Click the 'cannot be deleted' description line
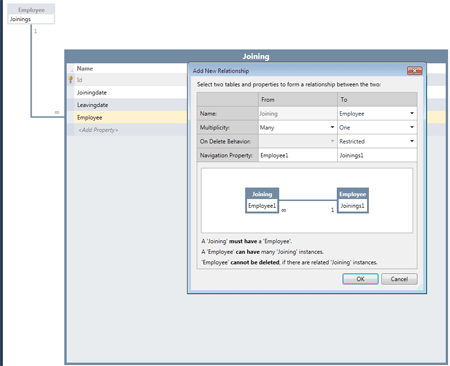This screenshot has height=366, width=450. [289, 262]
